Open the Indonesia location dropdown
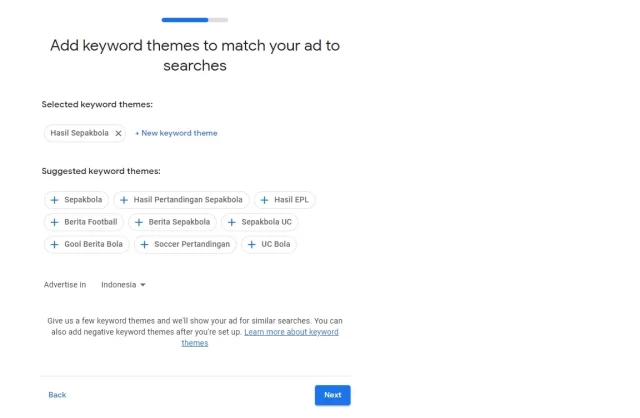 (x=122, y=285)
